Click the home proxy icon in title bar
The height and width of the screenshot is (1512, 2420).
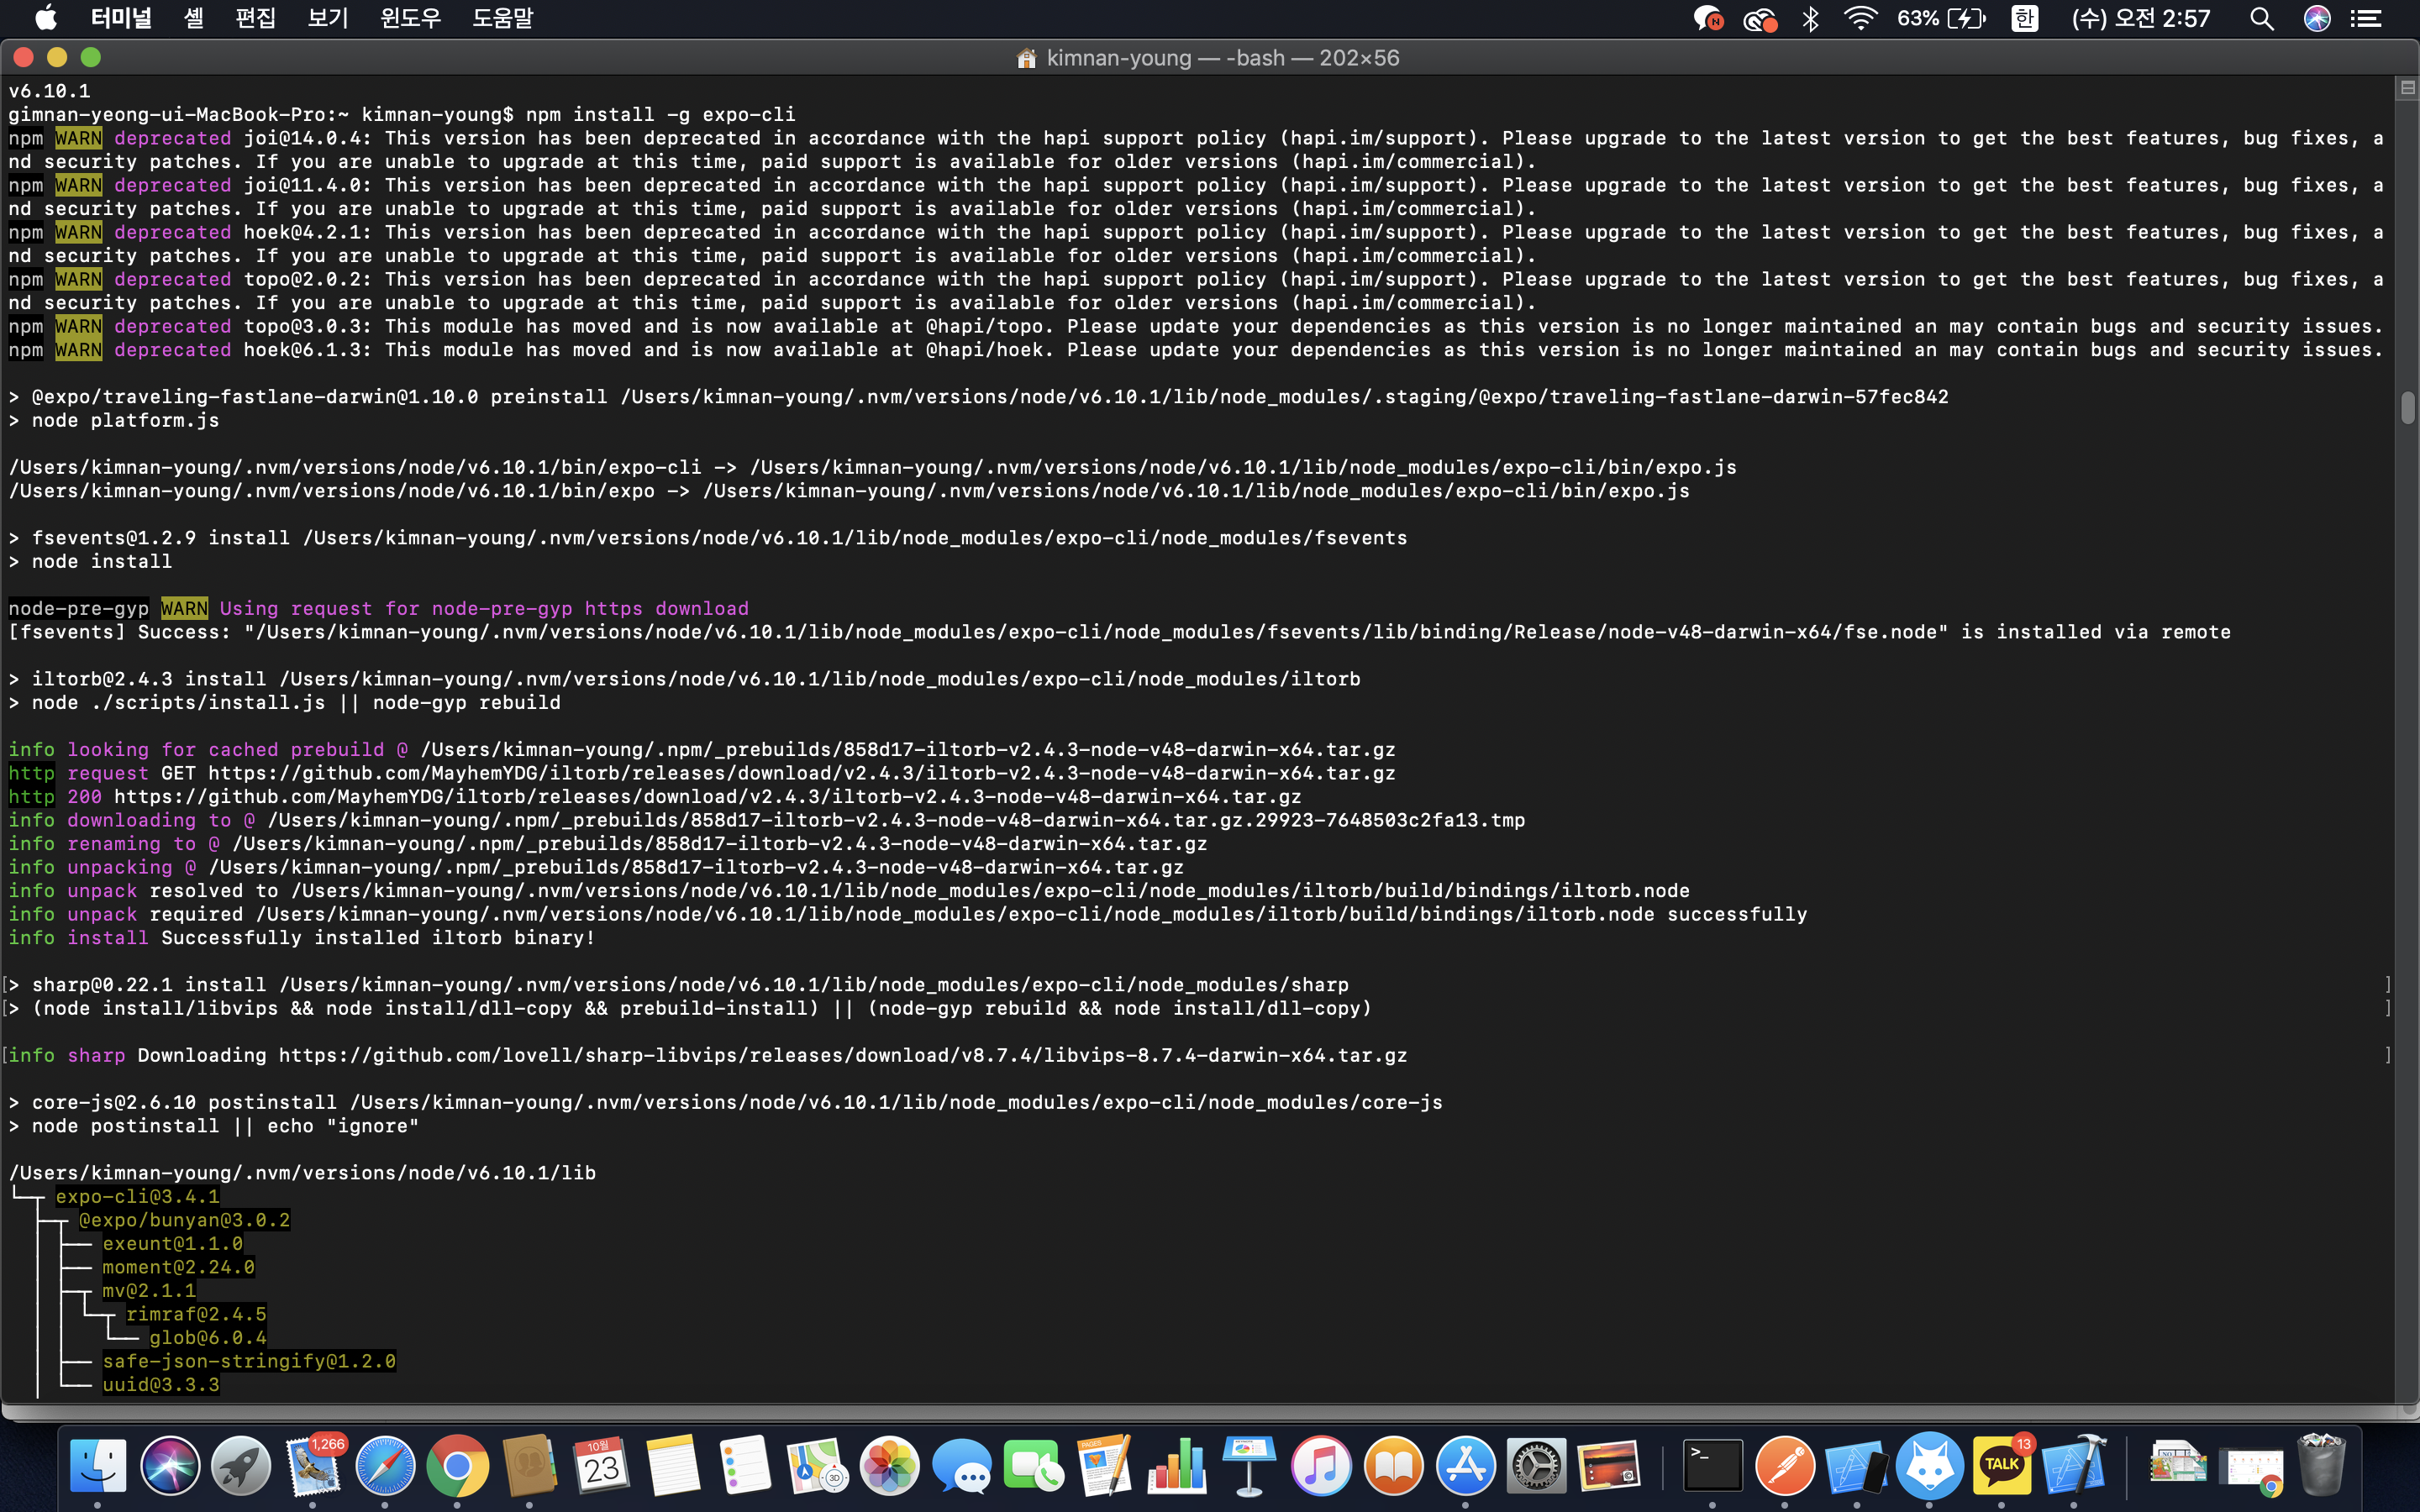tap(1026, 59)
